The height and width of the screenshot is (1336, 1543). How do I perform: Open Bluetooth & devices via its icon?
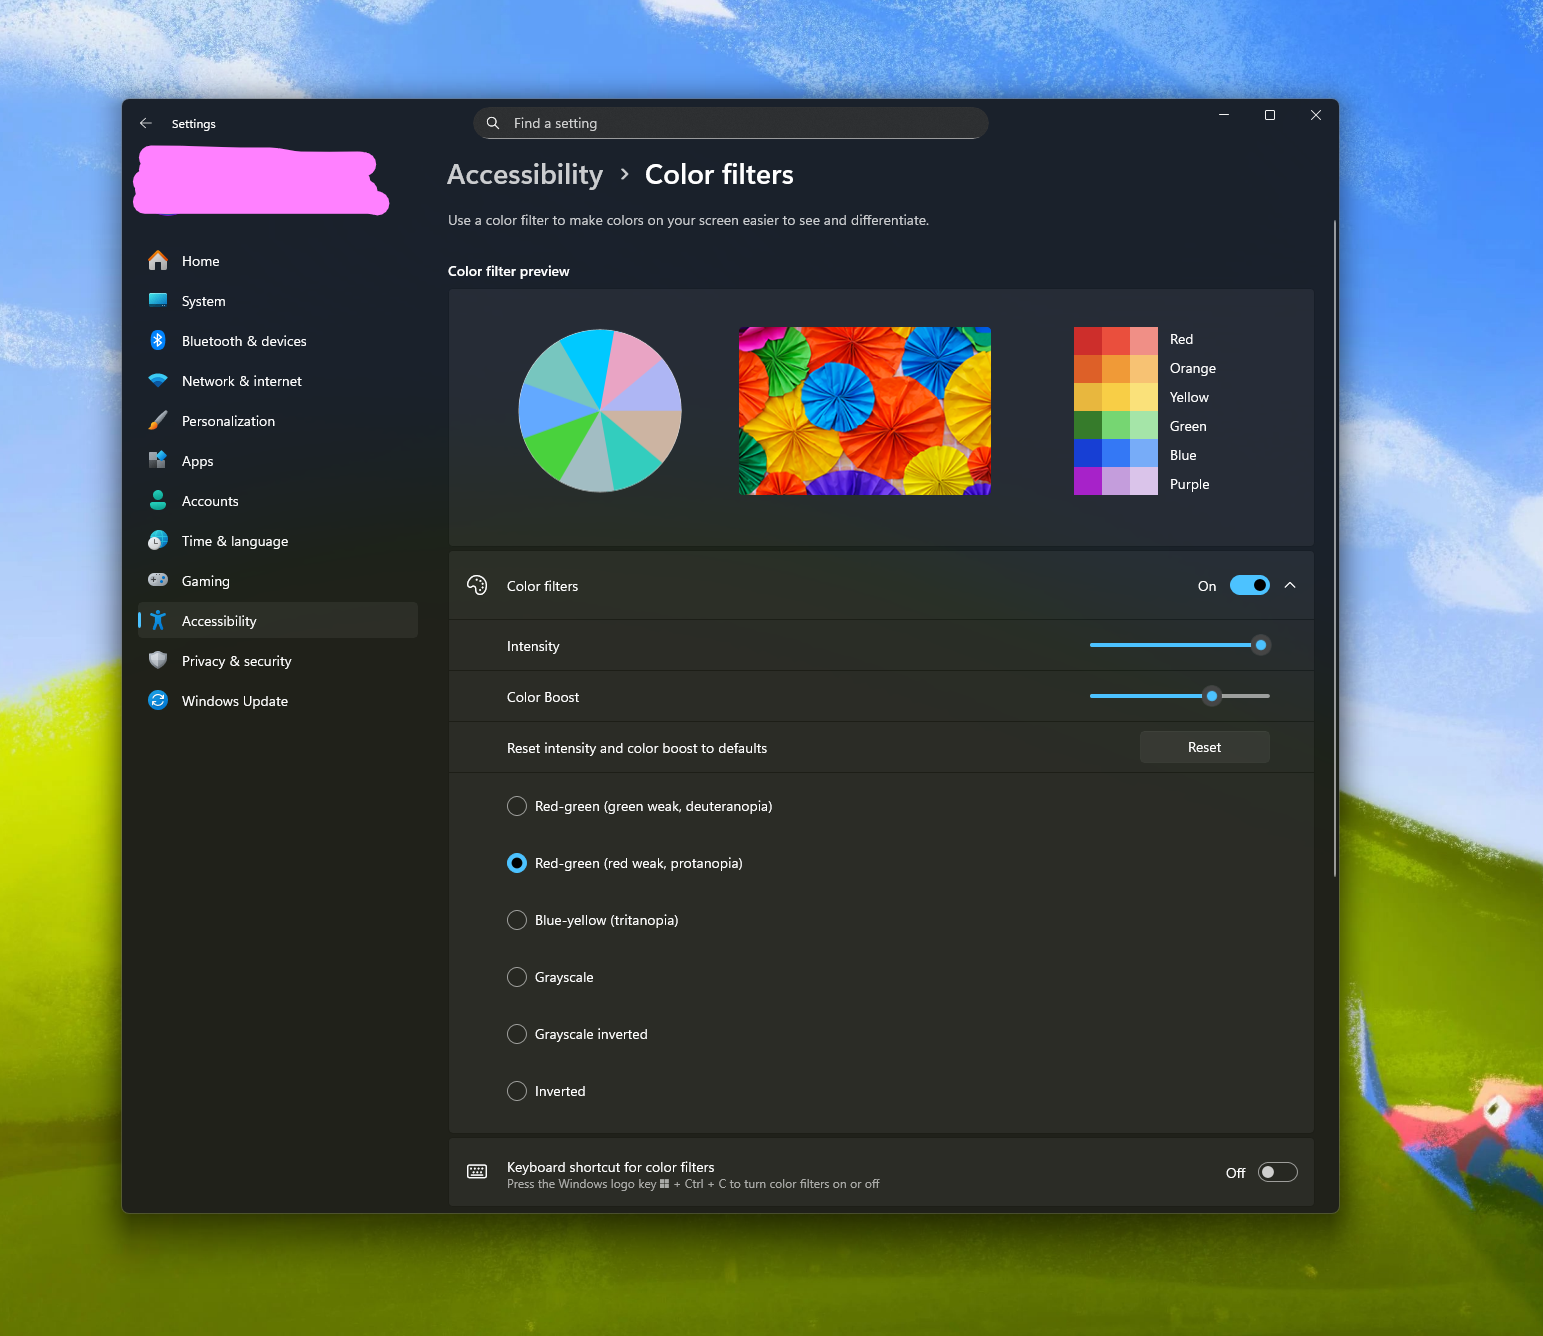click(158, 341)
